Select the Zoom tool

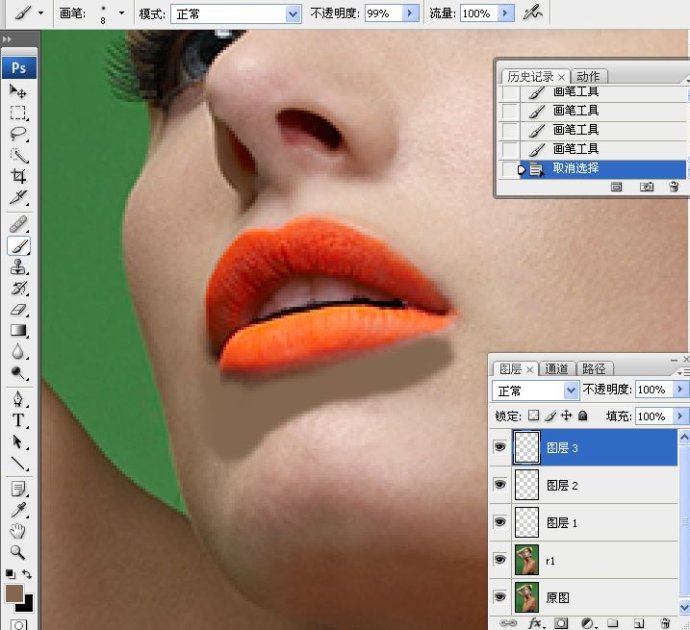tap(18, 552)
